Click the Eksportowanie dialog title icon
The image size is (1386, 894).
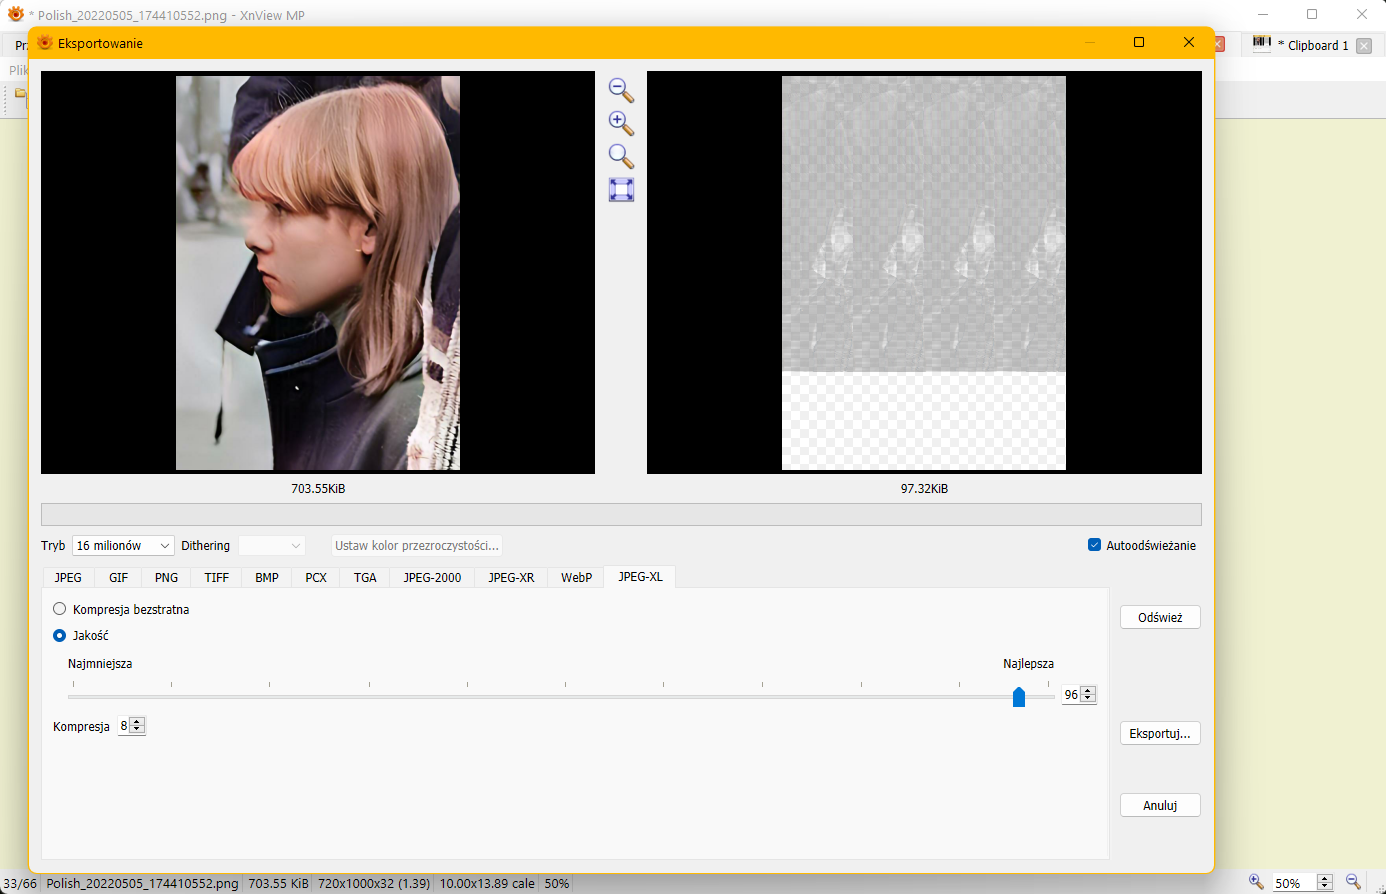coord(45,43)
